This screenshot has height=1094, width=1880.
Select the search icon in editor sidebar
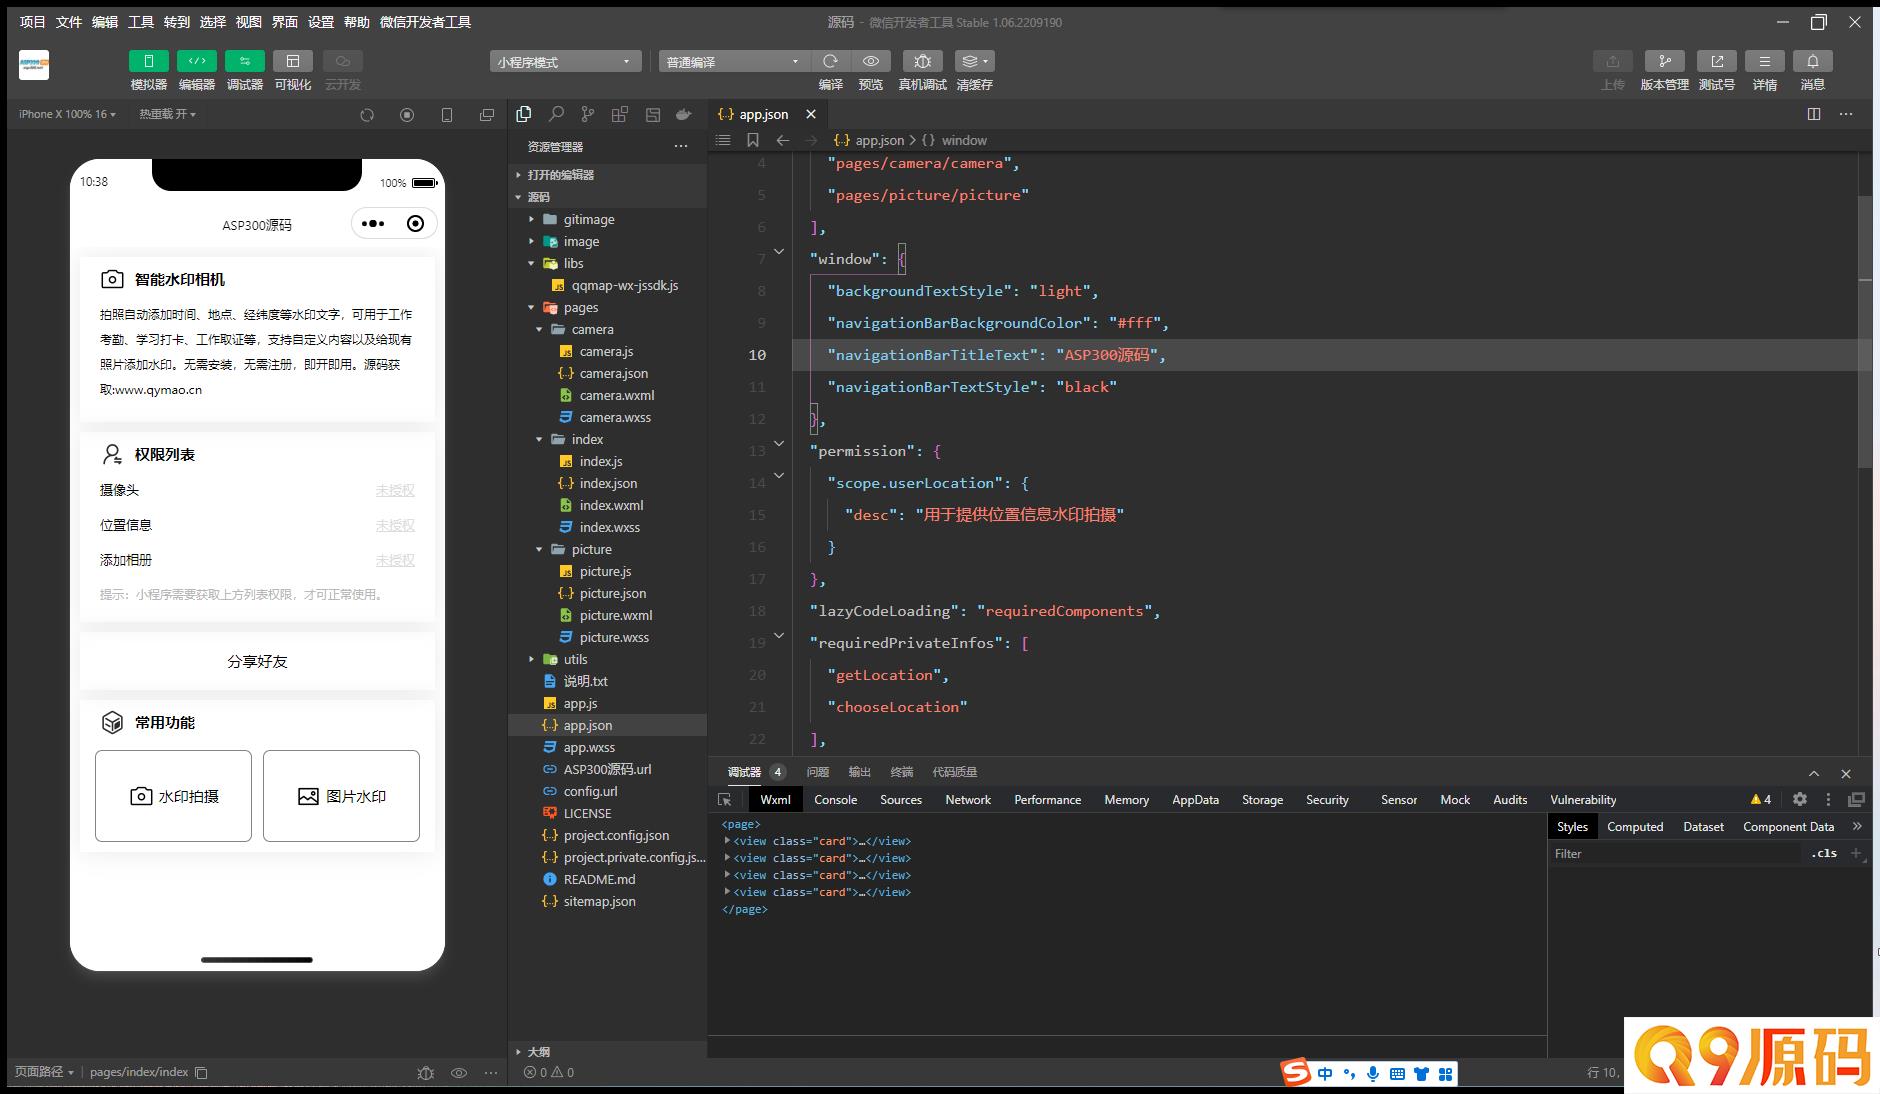(x=556, y=114)
